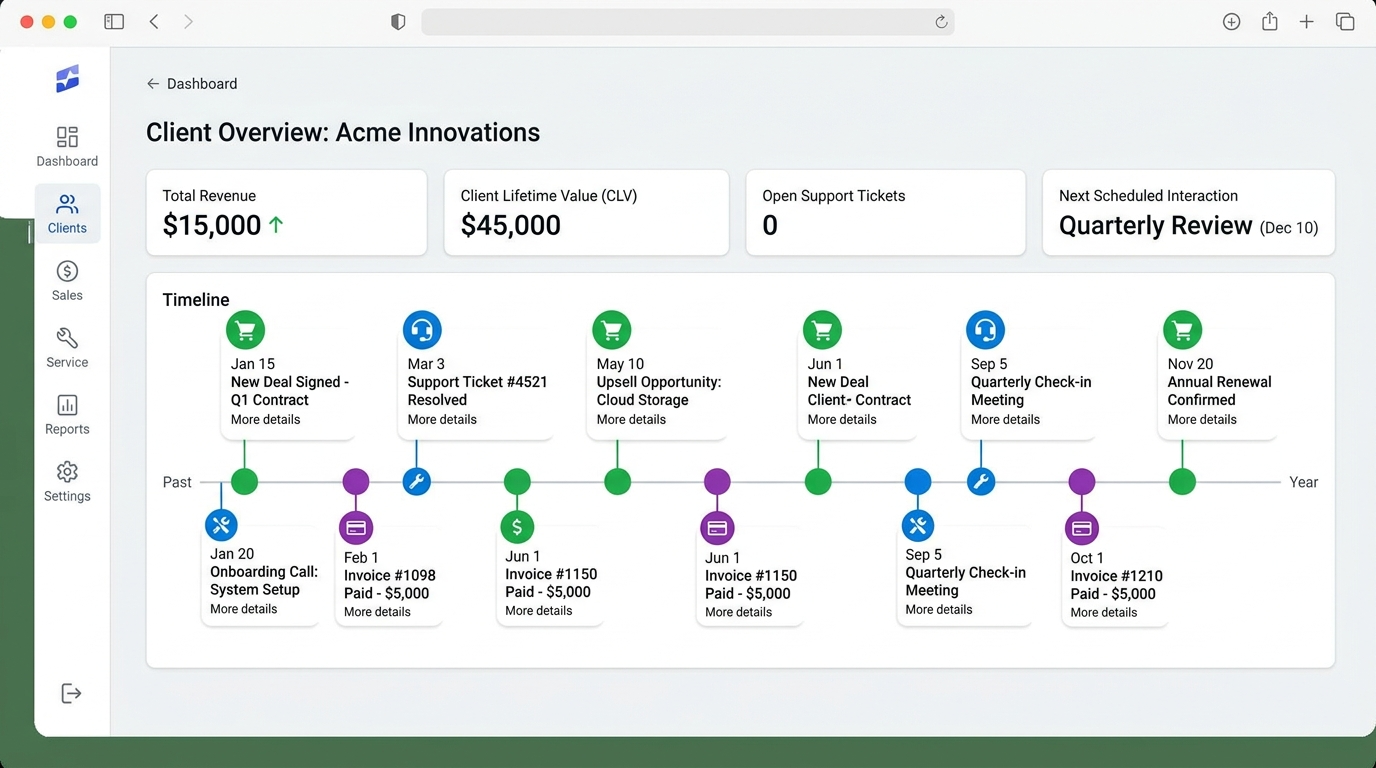Open More details for Jun 1 New Deal
Viewport: 1376px width, 768px height.
tap(842, 420)
